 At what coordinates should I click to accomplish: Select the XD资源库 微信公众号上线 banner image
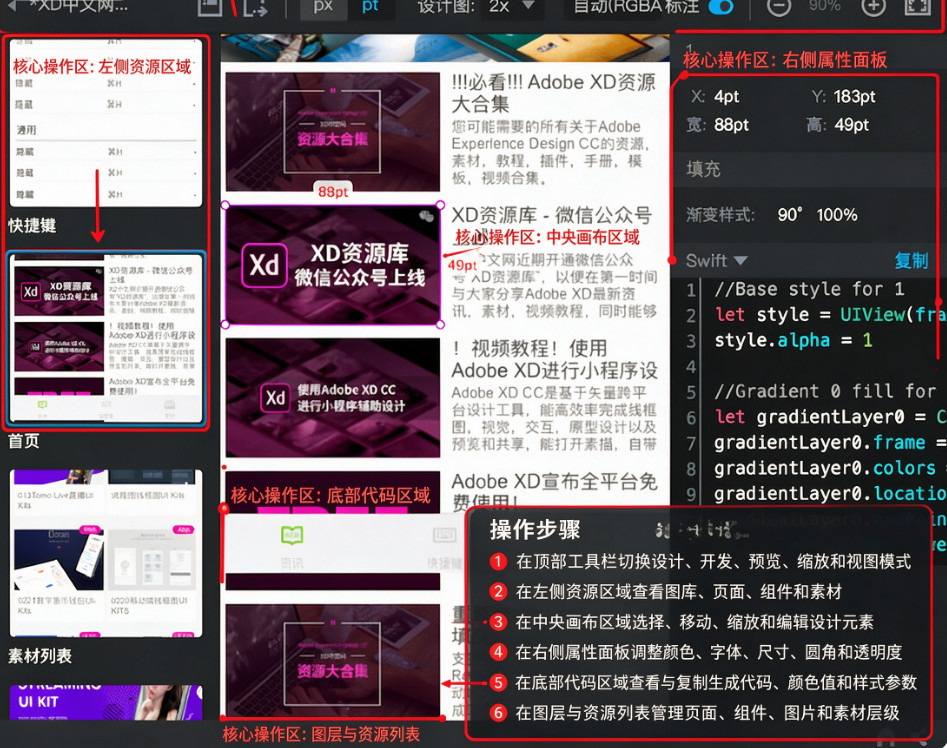coord(333,264)
